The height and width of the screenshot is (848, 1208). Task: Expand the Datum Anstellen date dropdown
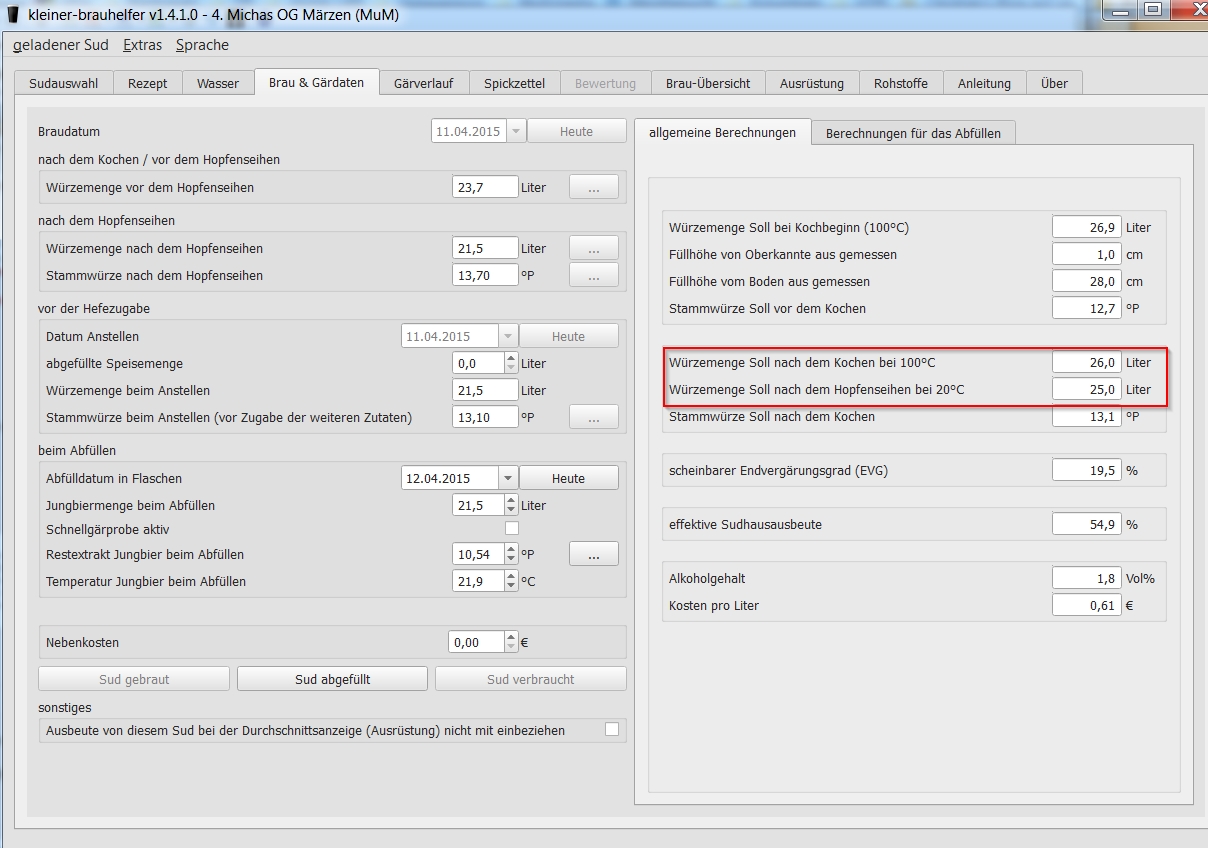click(508, 336)
